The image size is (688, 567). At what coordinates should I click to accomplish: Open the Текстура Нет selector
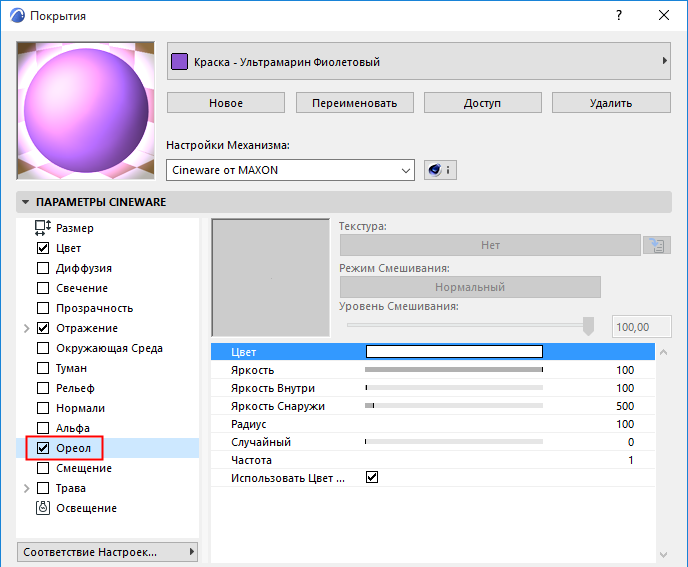tap(490, 245)
